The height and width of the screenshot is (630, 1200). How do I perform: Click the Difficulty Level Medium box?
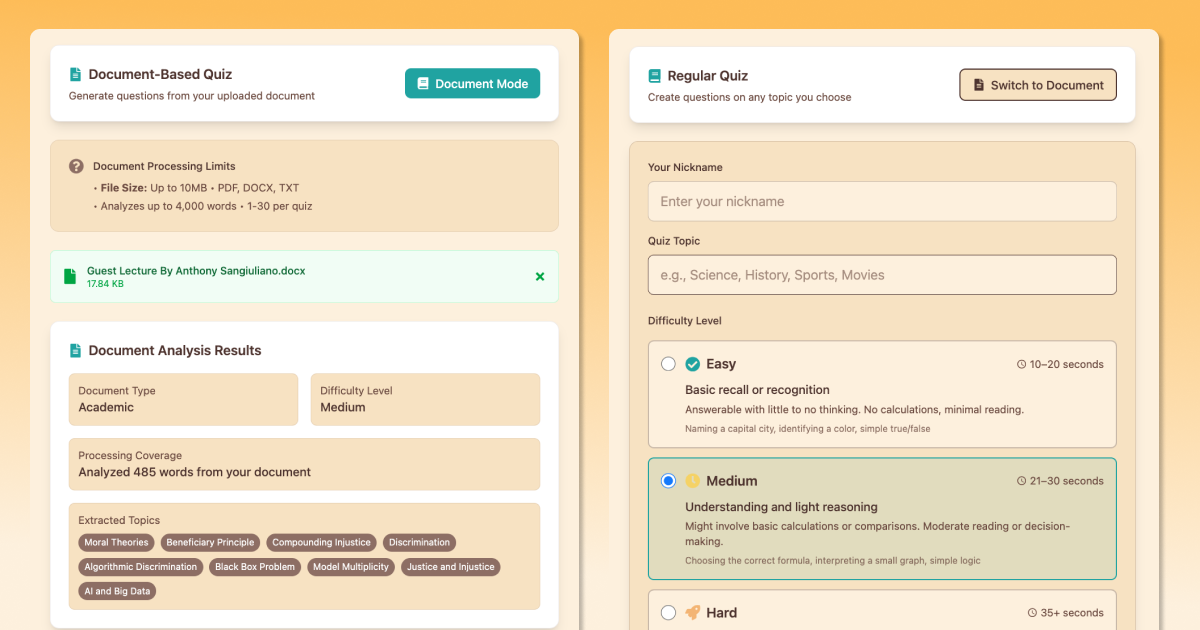click(425, 400)
